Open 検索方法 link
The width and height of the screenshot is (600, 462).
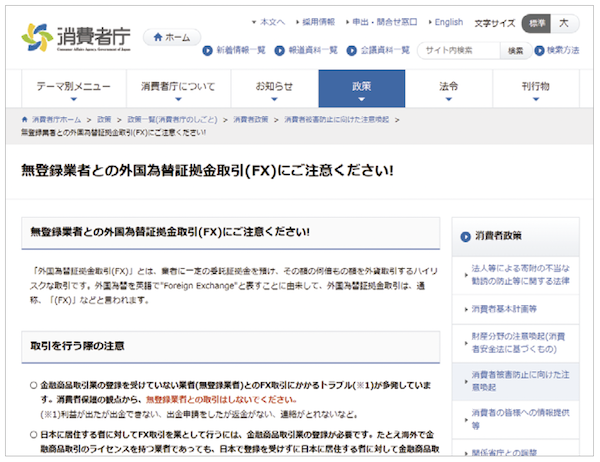pos(562,50)
